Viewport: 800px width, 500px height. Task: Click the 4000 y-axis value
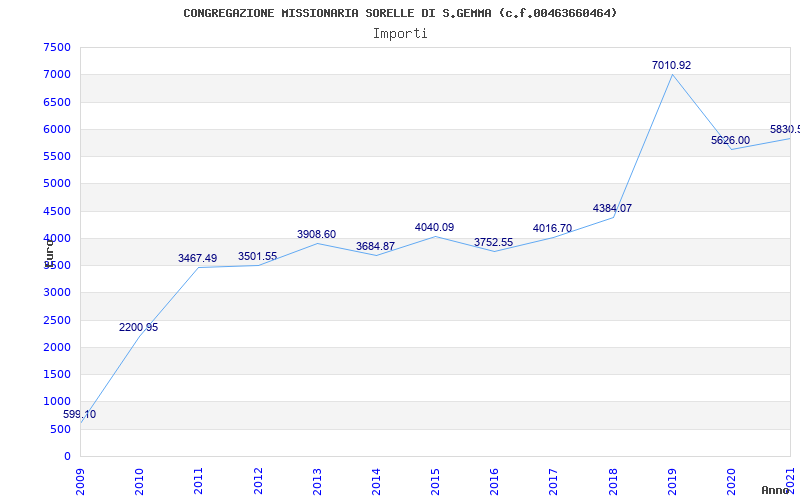coord(57,238)
